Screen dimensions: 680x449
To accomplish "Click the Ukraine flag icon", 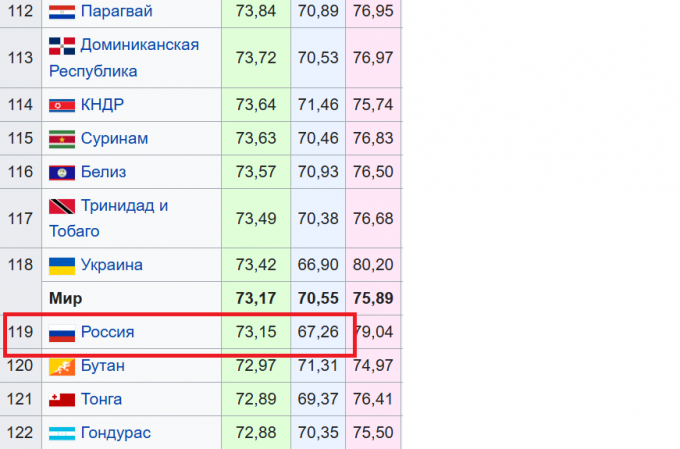I will pyautogui.click(x=62, y=266).
